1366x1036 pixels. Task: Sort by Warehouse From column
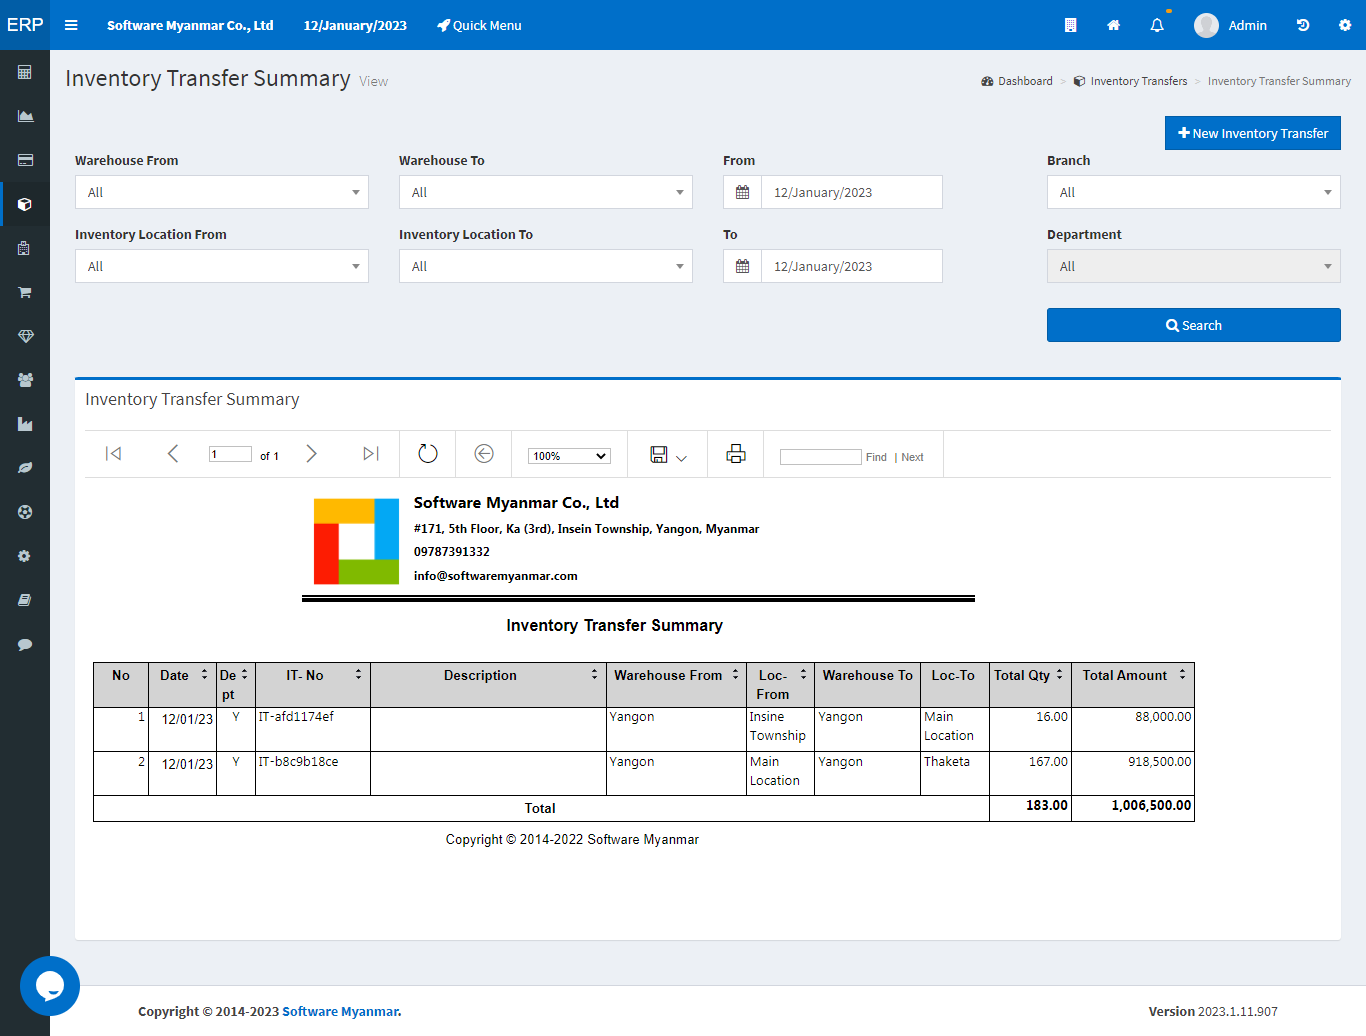[x=735, y=675]
